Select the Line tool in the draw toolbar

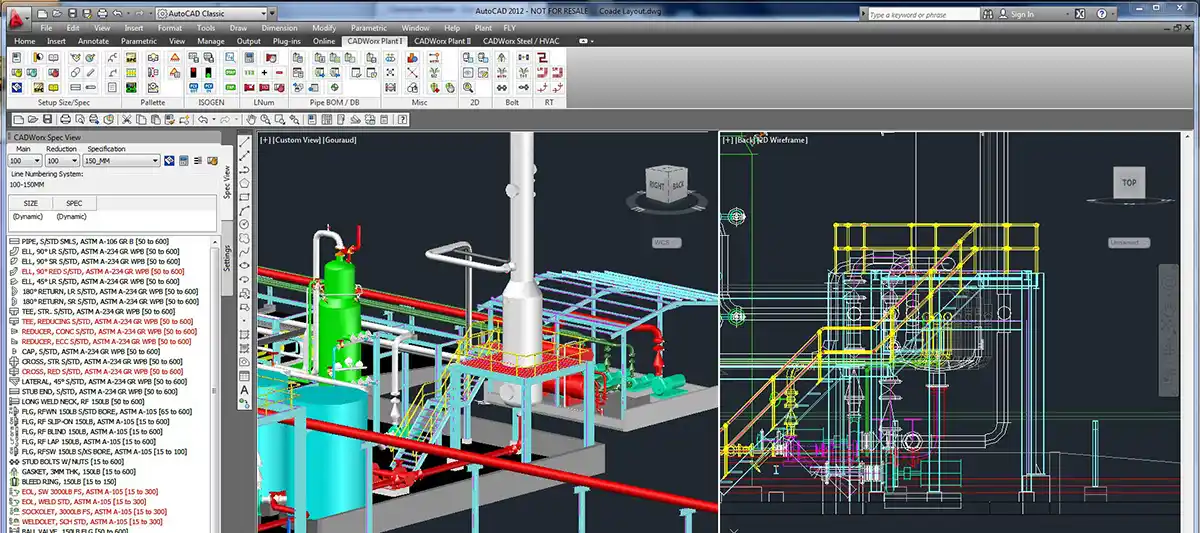click(x=245, y=143)
